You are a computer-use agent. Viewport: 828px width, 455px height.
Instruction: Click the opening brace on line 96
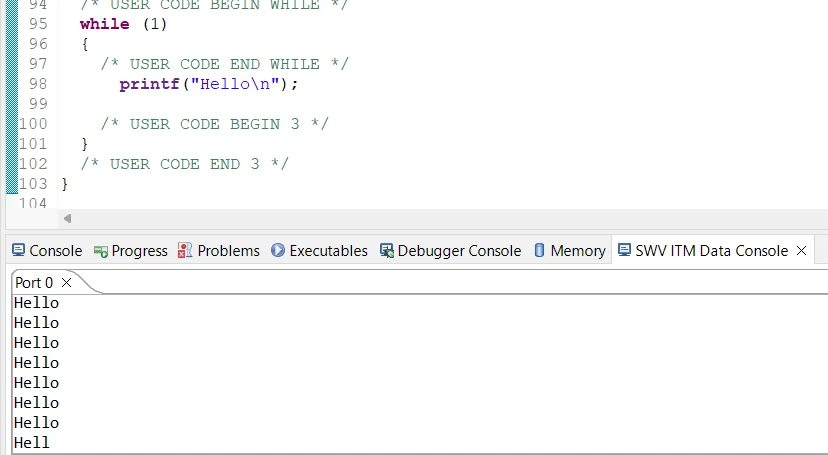(84, 44)
